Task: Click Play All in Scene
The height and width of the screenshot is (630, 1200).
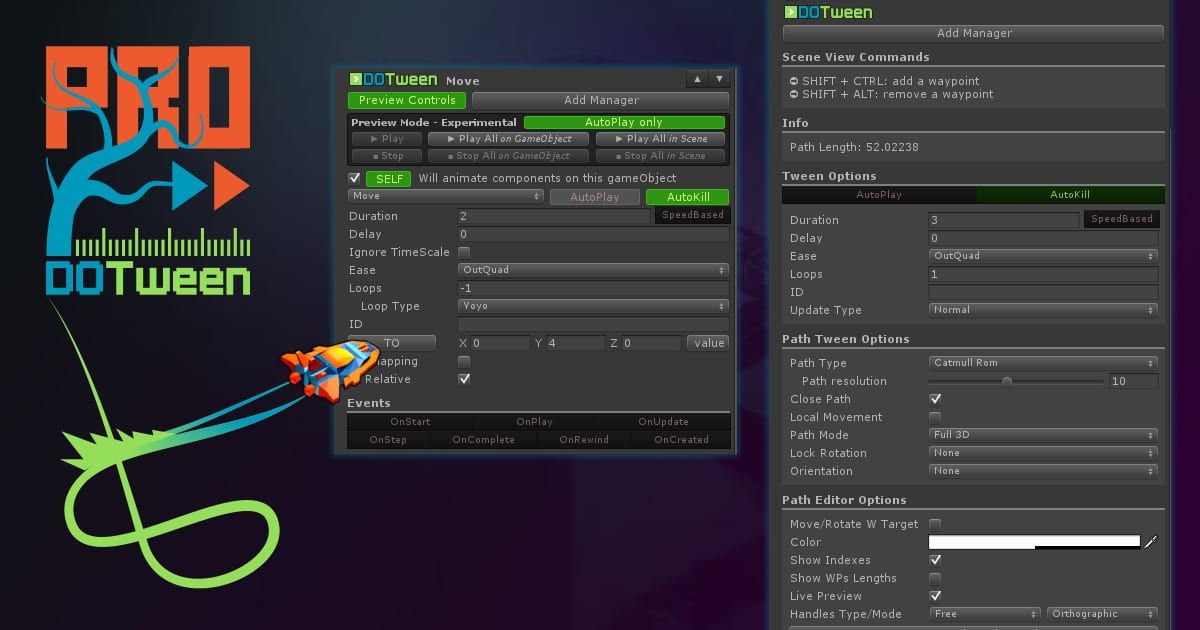Action: [x=661, y=139]
